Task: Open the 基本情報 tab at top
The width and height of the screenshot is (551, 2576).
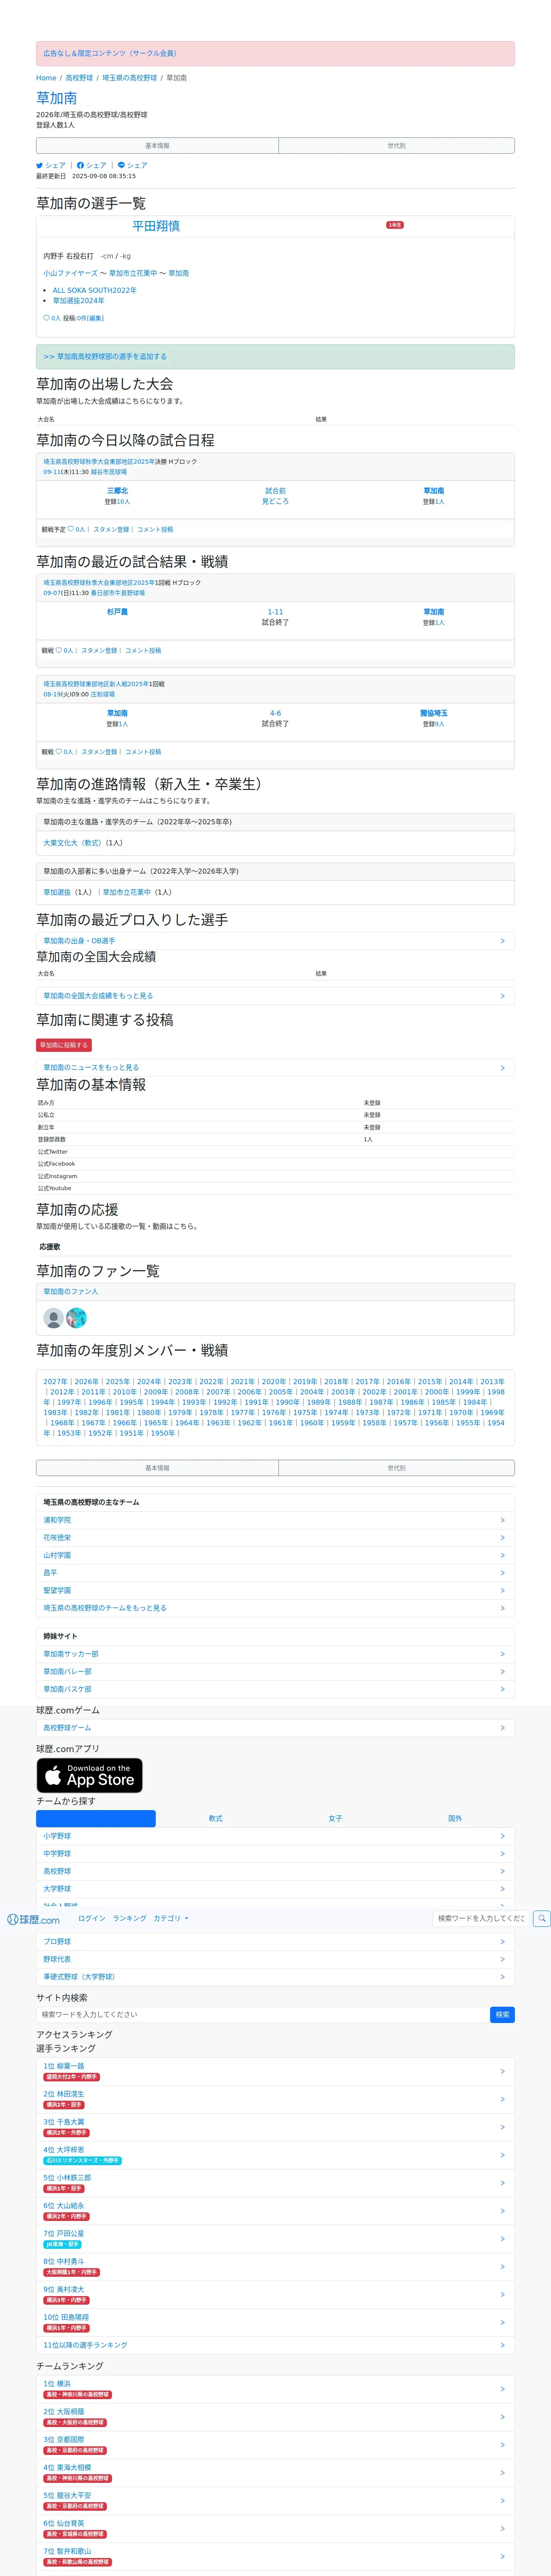Action: click(x=157, y=146)
